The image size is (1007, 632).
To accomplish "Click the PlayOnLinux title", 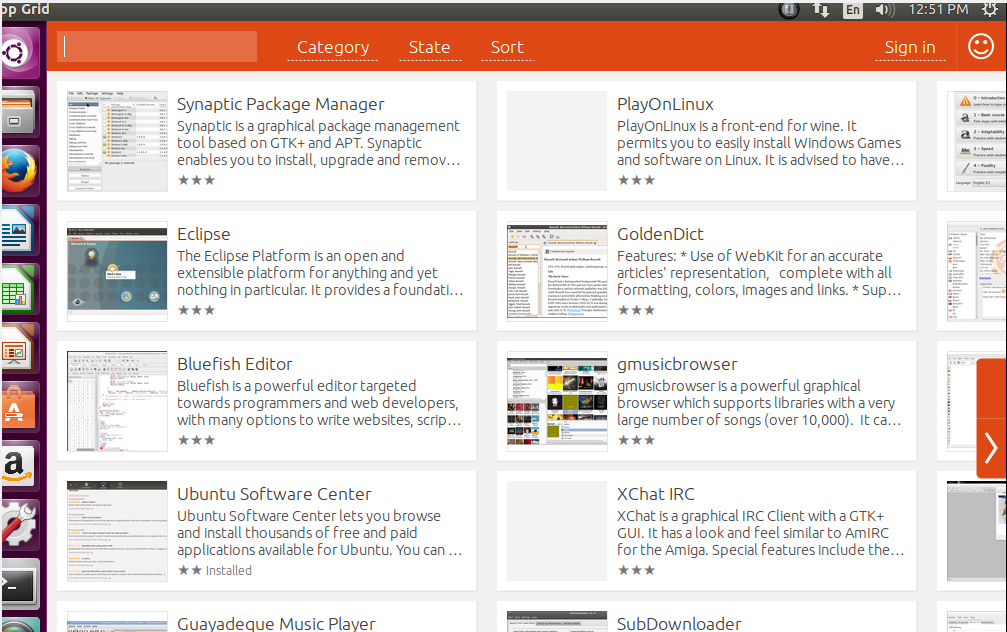I will (x=665, y=104).
